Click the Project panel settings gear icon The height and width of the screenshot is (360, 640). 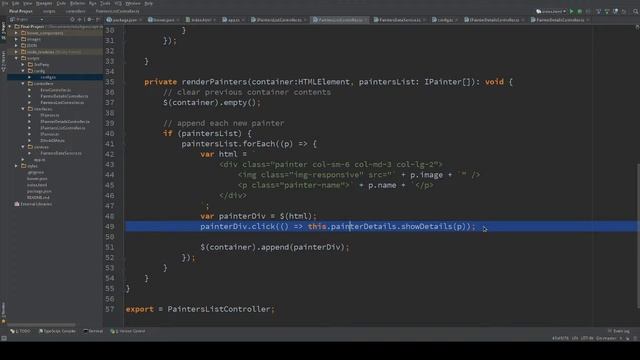pyautogui.click(x=89, y=19)
